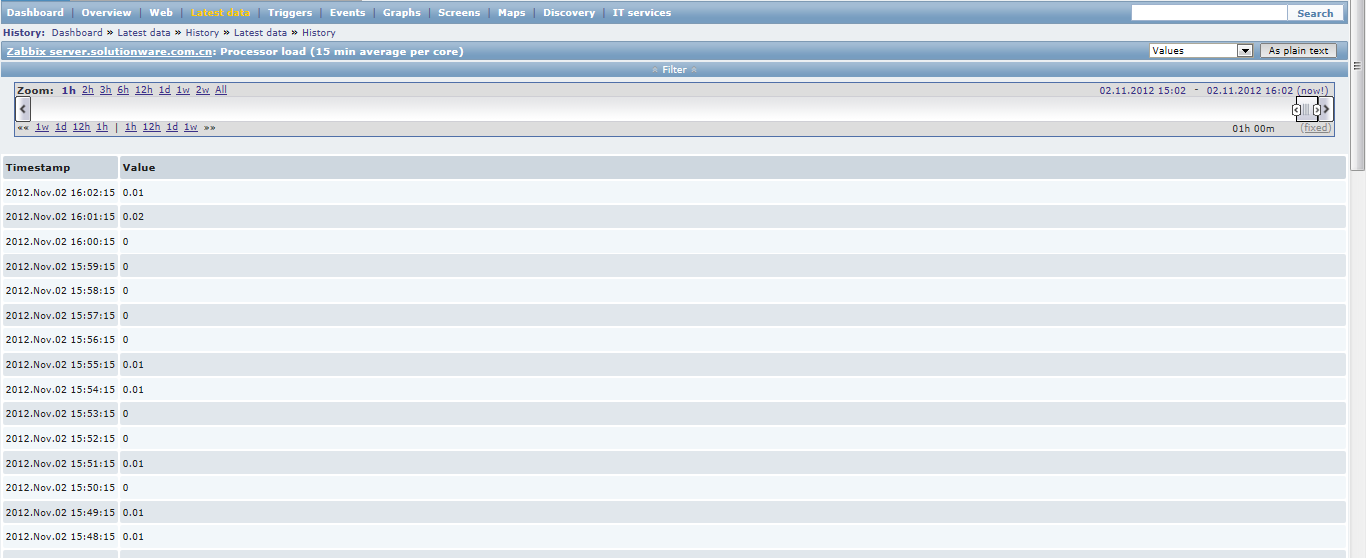Viewport: 1366px width, 558px height.
Task: Open the Maps menu
Action: 512,13
